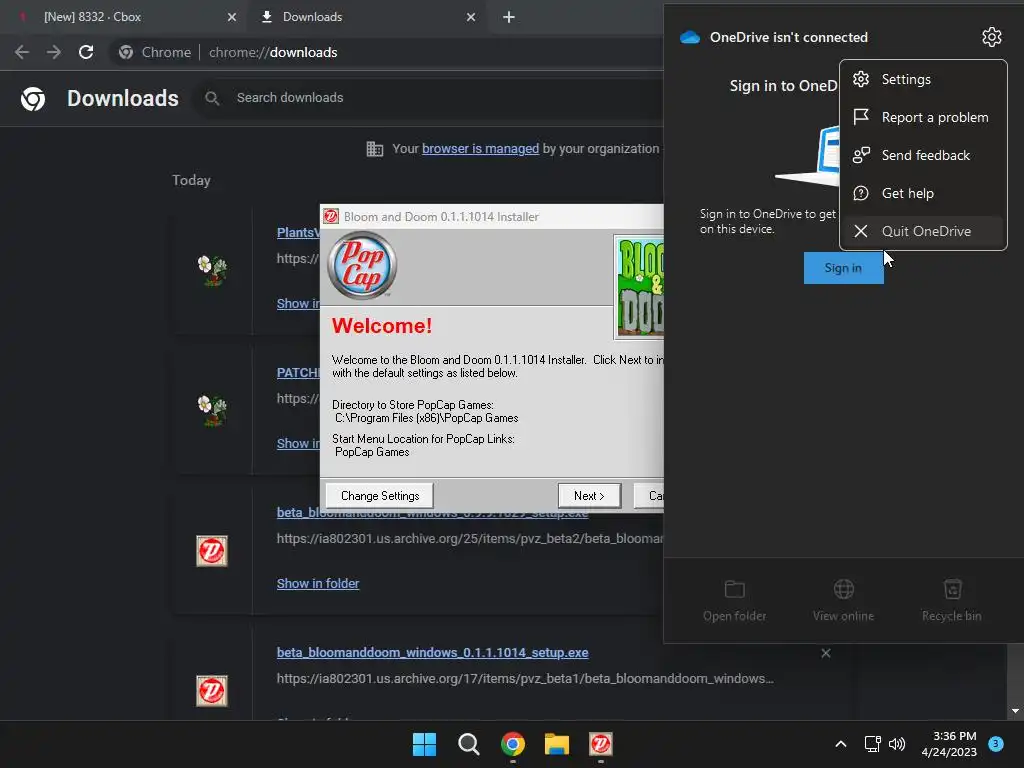The width and height of the screenshot is (1024, 768).
Task: Open OneDrive gear settings icon
Action: tap(991, 37)
